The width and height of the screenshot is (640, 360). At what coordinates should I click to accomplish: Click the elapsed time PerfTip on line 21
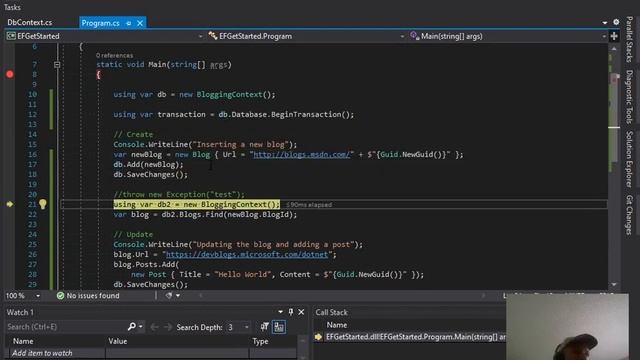coord(309,204)
